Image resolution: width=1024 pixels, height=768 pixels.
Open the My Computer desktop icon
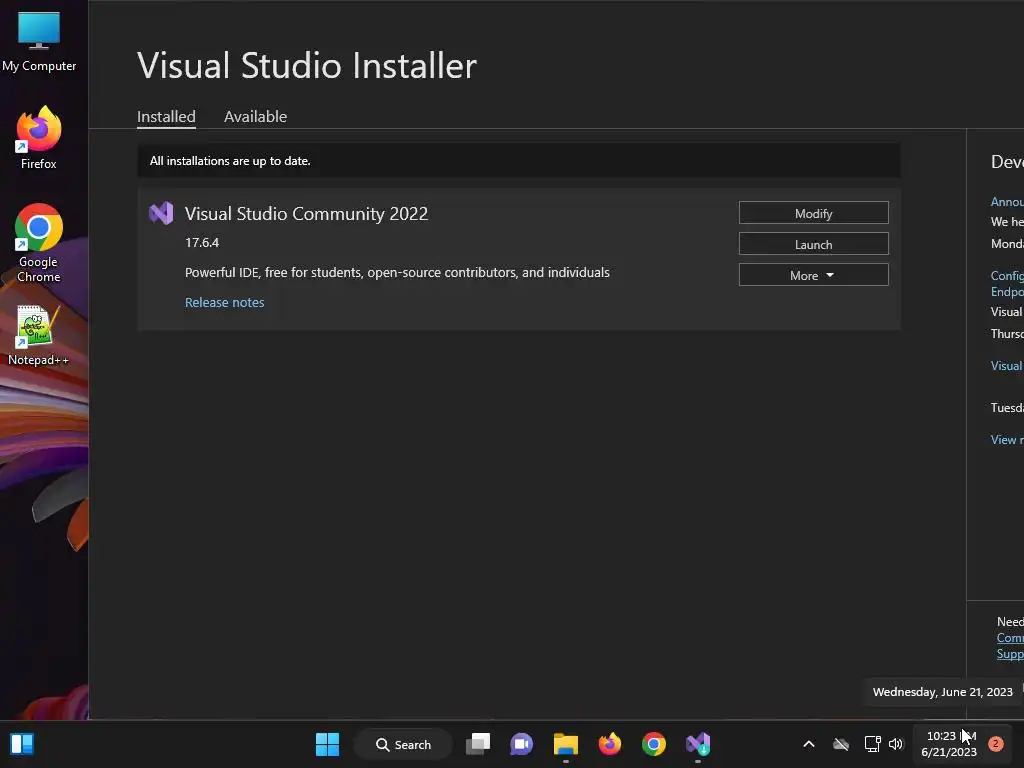[x=39, y=41]
